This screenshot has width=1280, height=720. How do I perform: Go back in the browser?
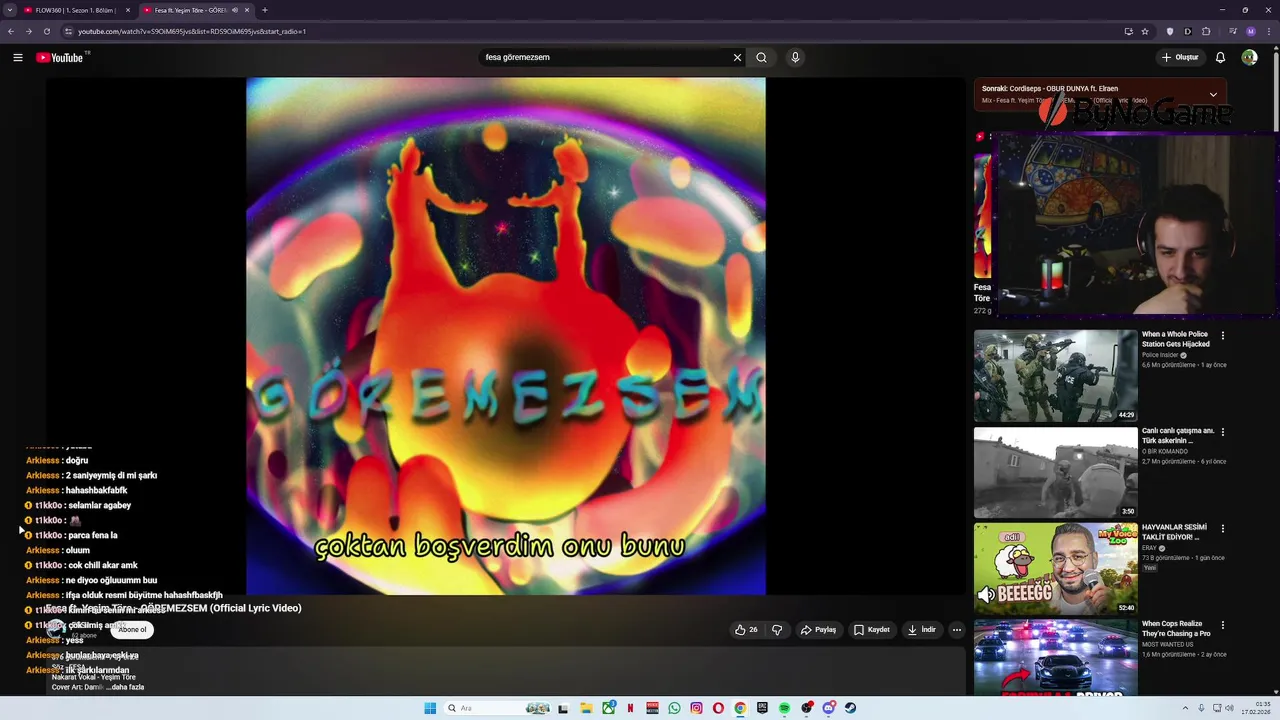[11, 31]
